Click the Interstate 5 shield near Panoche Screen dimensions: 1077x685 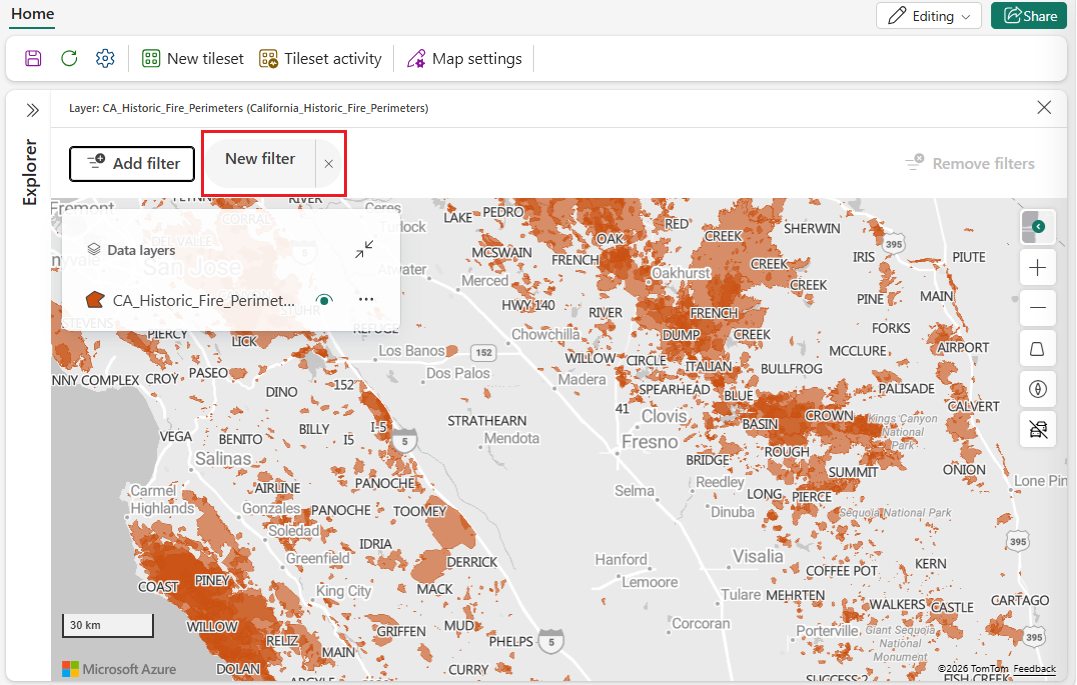coord(405,441)
